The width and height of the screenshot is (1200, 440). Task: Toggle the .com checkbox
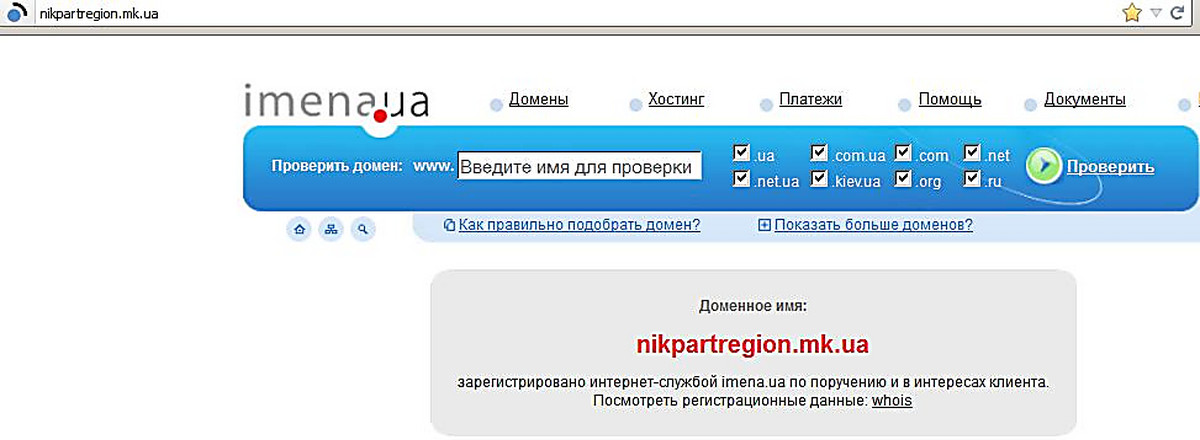tap(904, 153)
